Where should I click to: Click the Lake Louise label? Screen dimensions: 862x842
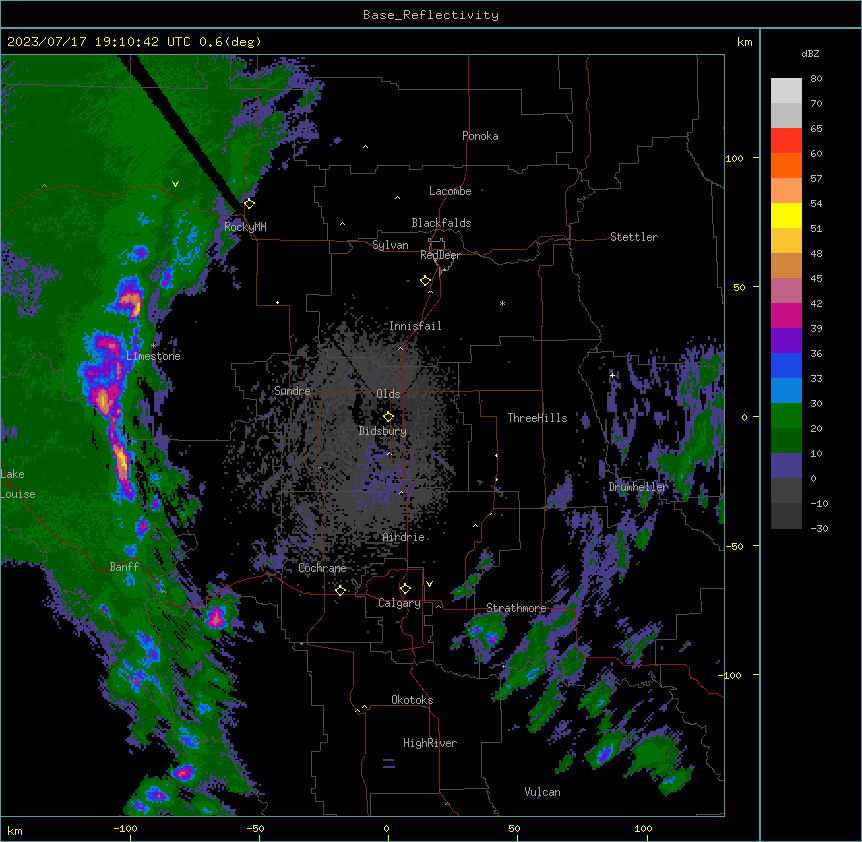click(x=18, y=484)
